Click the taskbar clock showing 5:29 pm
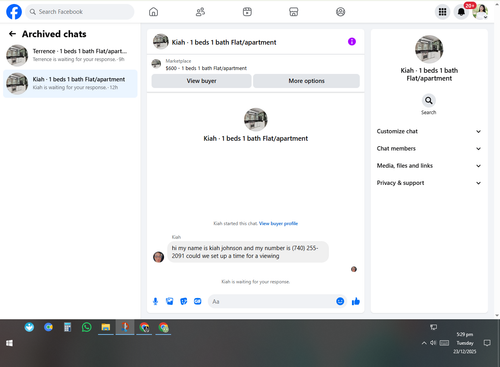This screenshot has width=500, height=367. [x=465, y=343]
